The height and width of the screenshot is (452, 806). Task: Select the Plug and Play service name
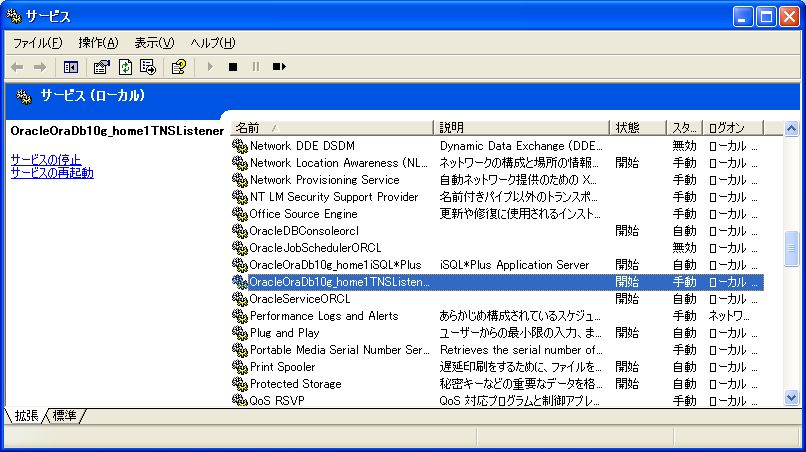click(x=284, y=333)
